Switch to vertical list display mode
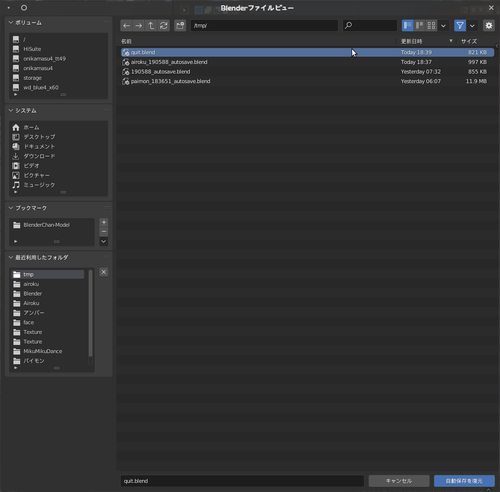Image resolution: width=500 pixels, height=492 pixels. point(407,25)
